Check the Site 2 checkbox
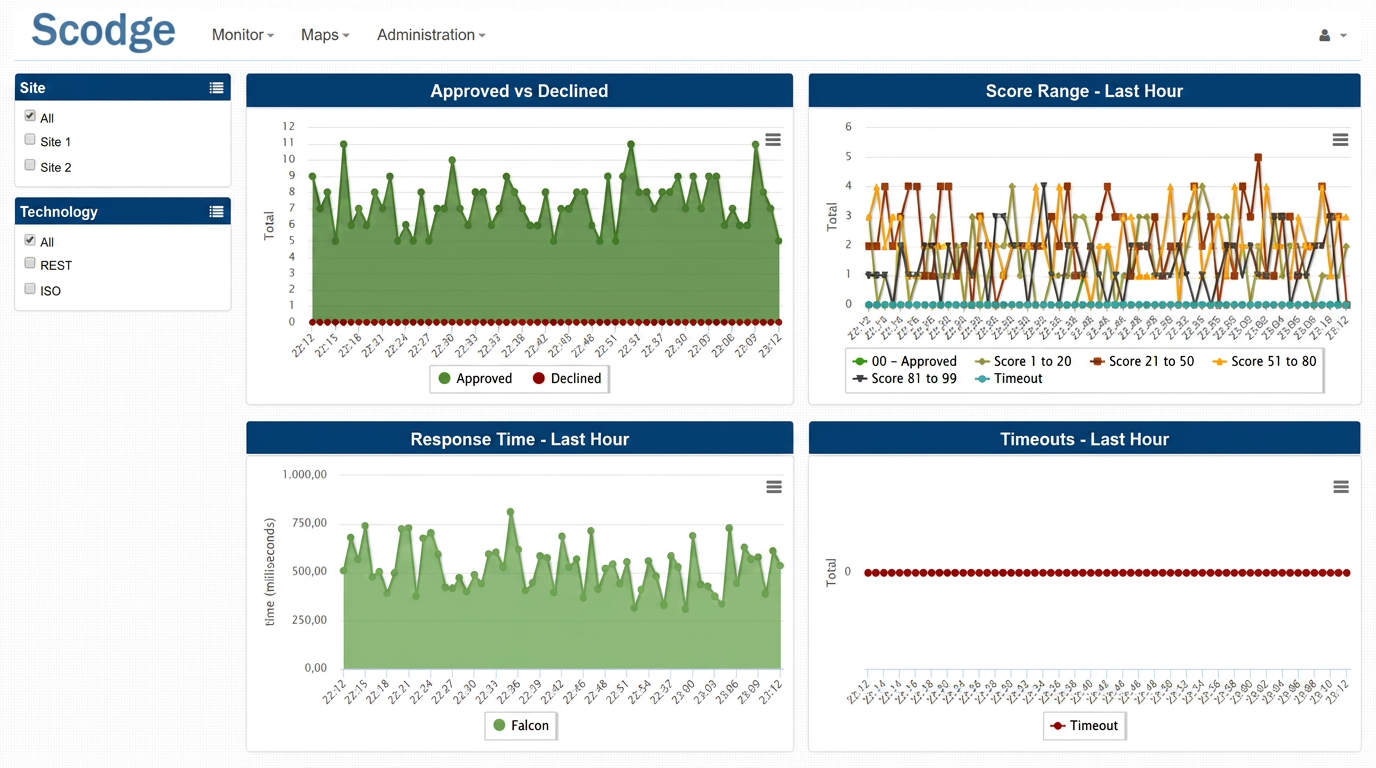1376x768 pixels. pos(30,165)
